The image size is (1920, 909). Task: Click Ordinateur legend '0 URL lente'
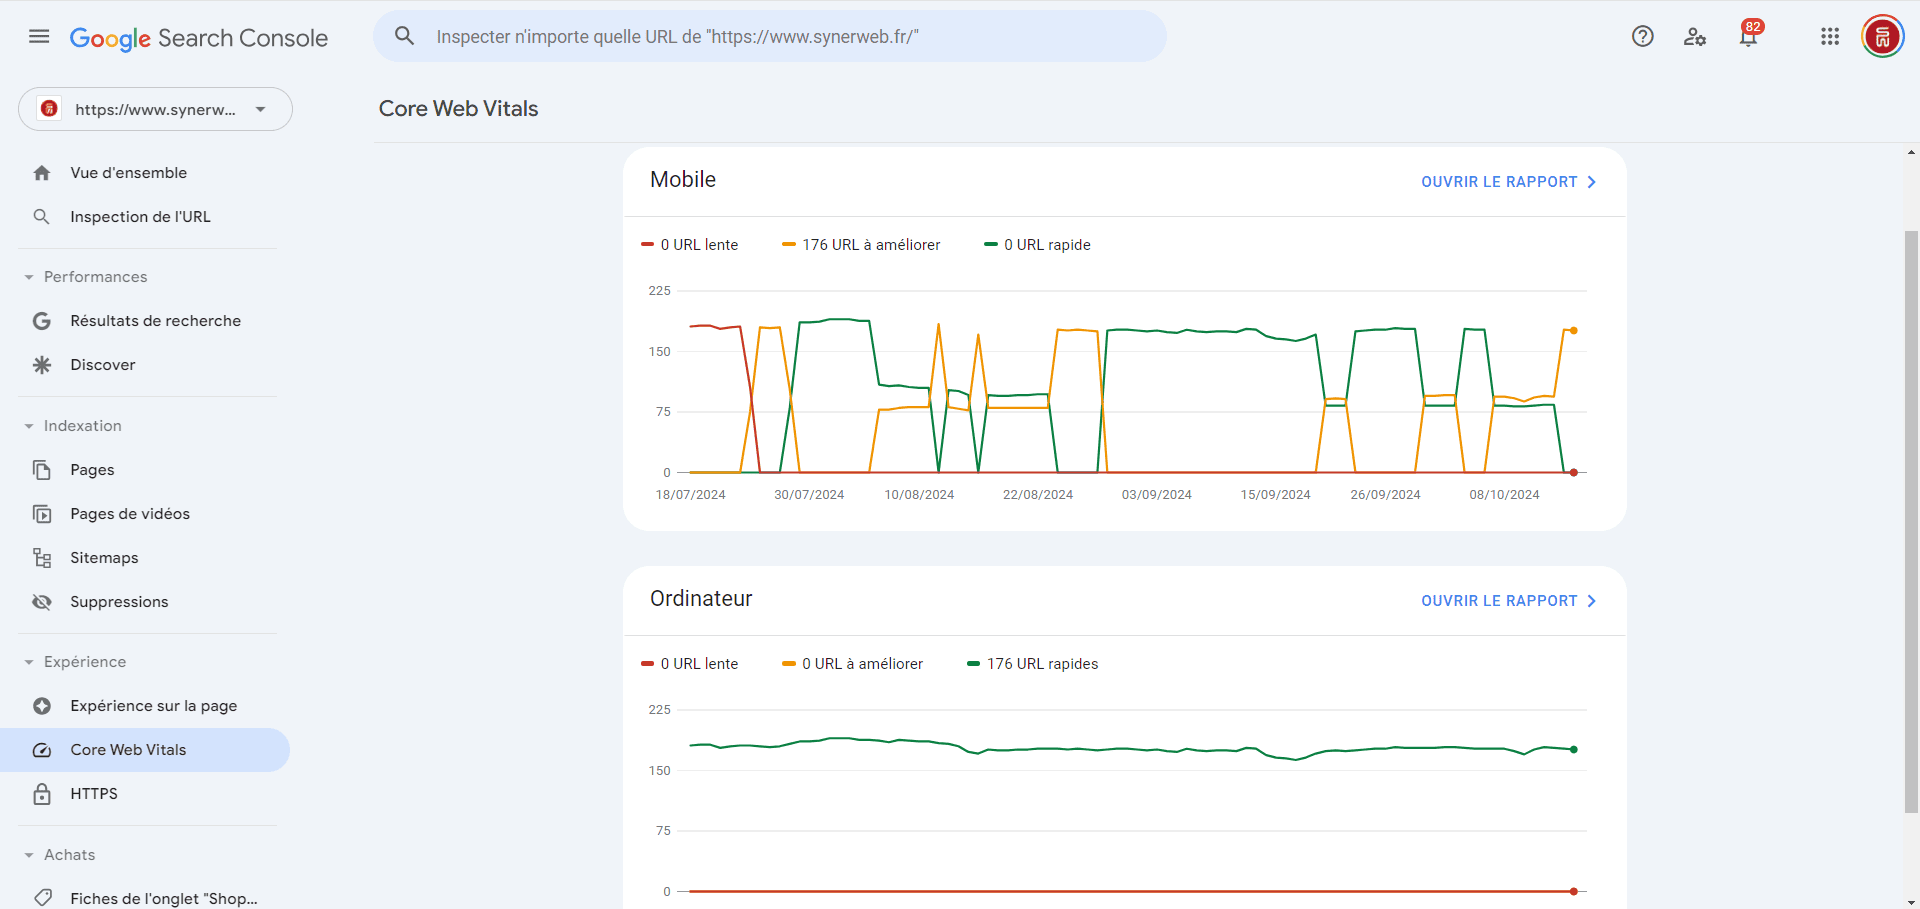690,664
